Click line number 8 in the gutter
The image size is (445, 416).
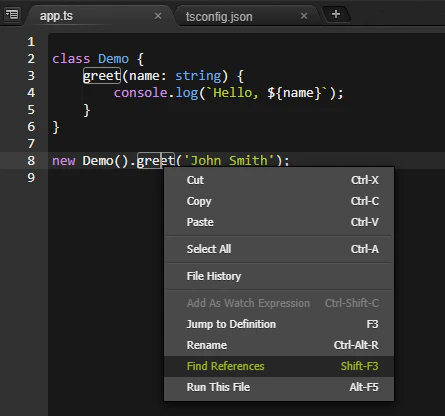(31, 161)
